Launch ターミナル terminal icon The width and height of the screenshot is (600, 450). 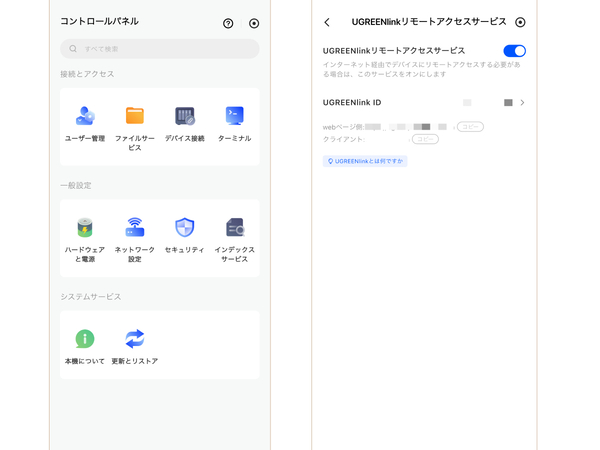(x=235, y=116)
